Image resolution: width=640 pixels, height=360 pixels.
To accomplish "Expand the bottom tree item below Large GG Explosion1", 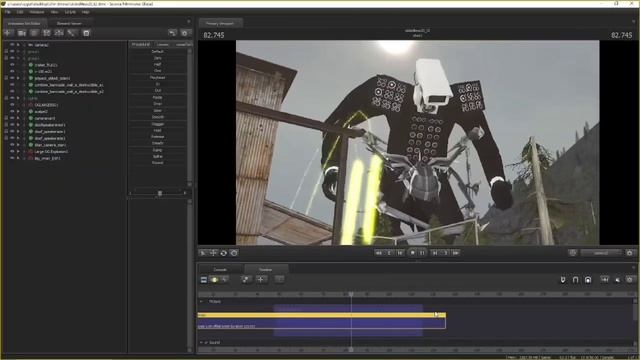I will tap(18, 158).
